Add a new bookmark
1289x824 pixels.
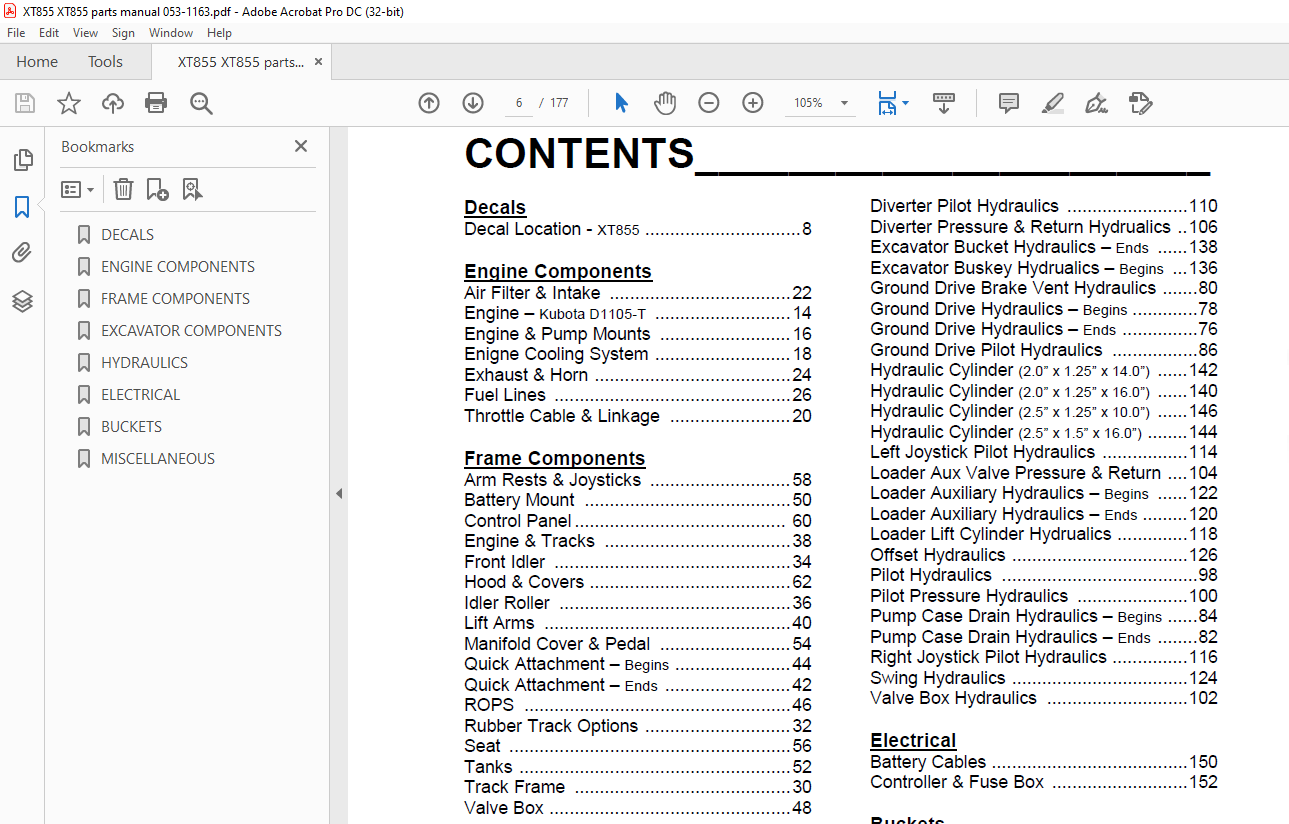tap(157, 189)
